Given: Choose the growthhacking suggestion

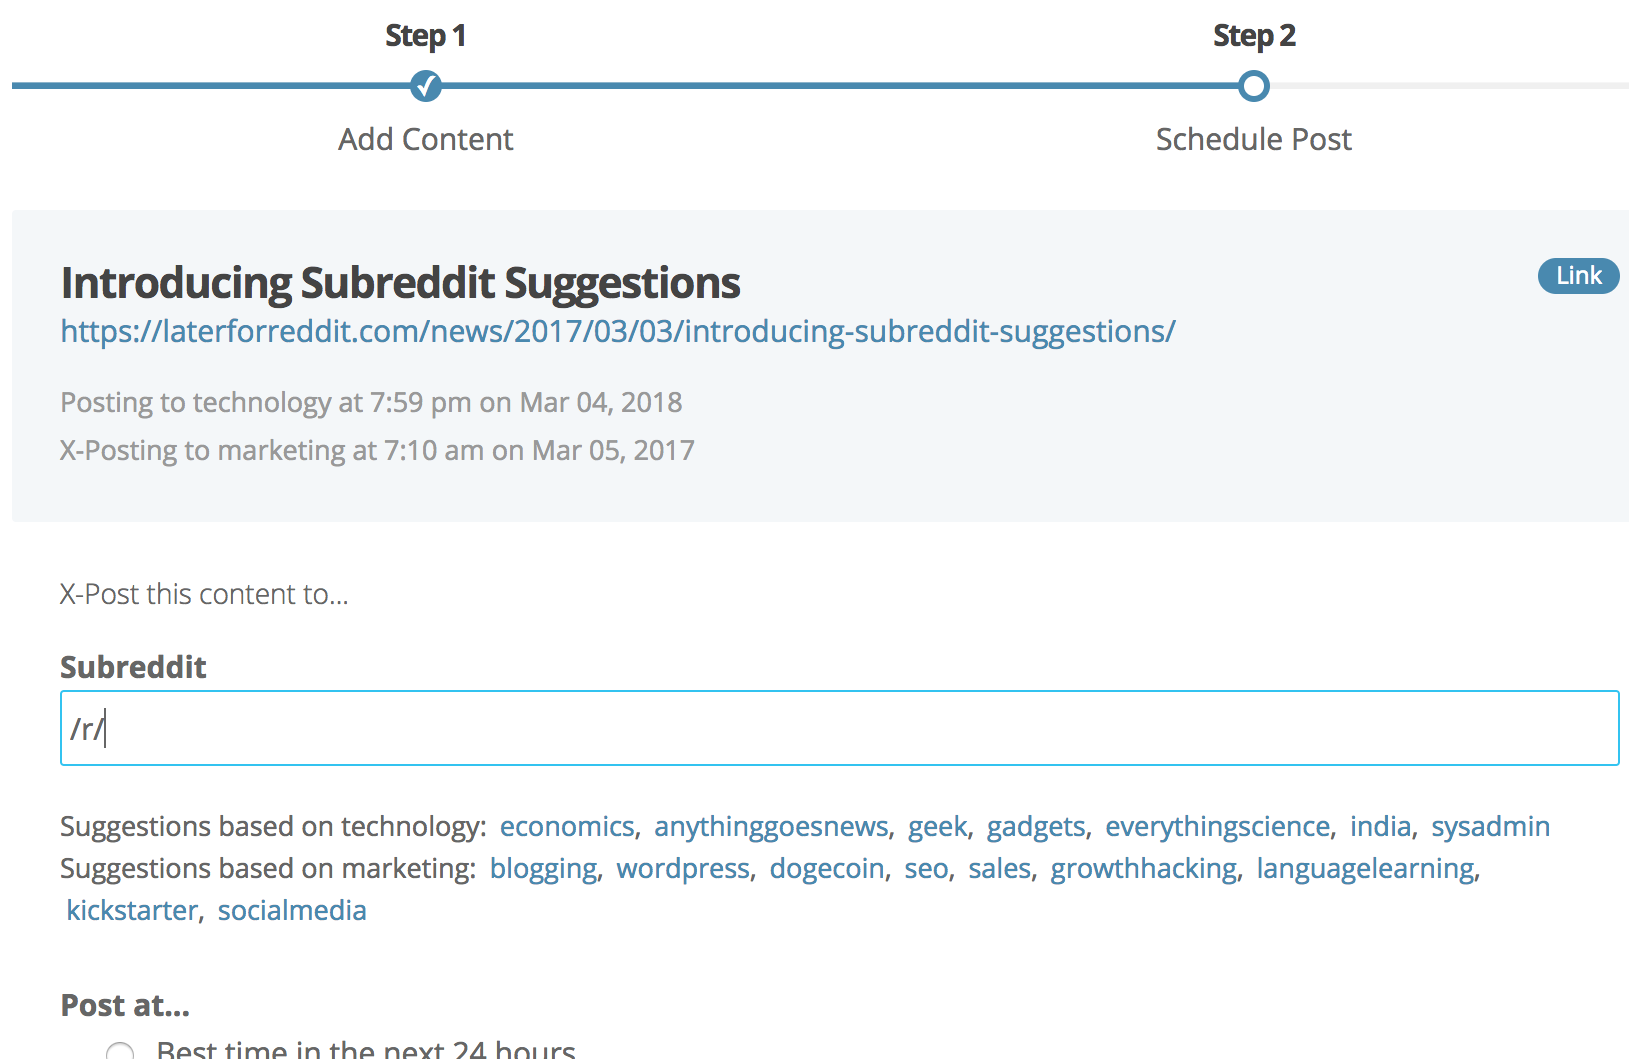Looking at the screenshot, I should 1143,868.
